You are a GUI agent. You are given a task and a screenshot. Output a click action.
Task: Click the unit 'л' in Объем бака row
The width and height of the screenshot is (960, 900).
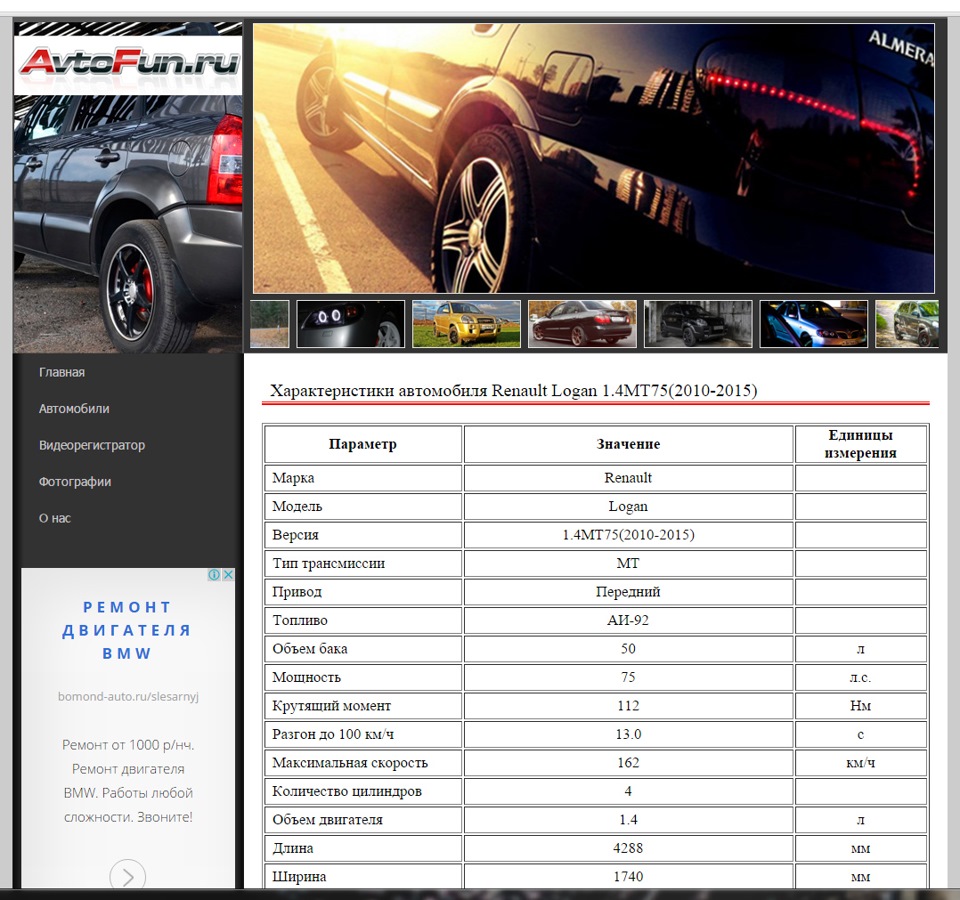tap(860, 649)
